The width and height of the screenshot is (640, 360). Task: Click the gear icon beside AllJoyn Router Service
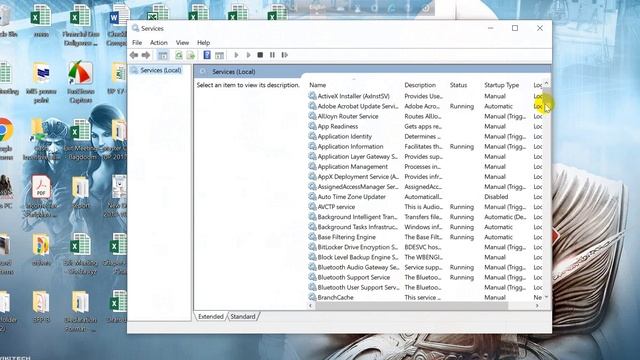point(312,116)
